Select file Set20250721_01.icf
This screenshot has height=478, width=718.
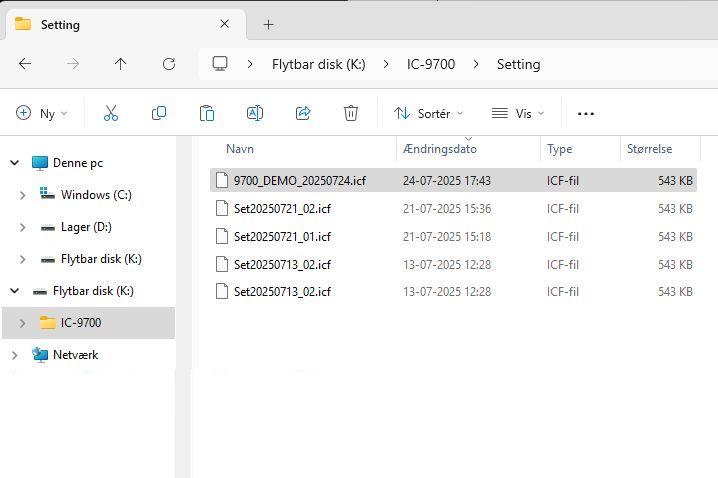453,237
